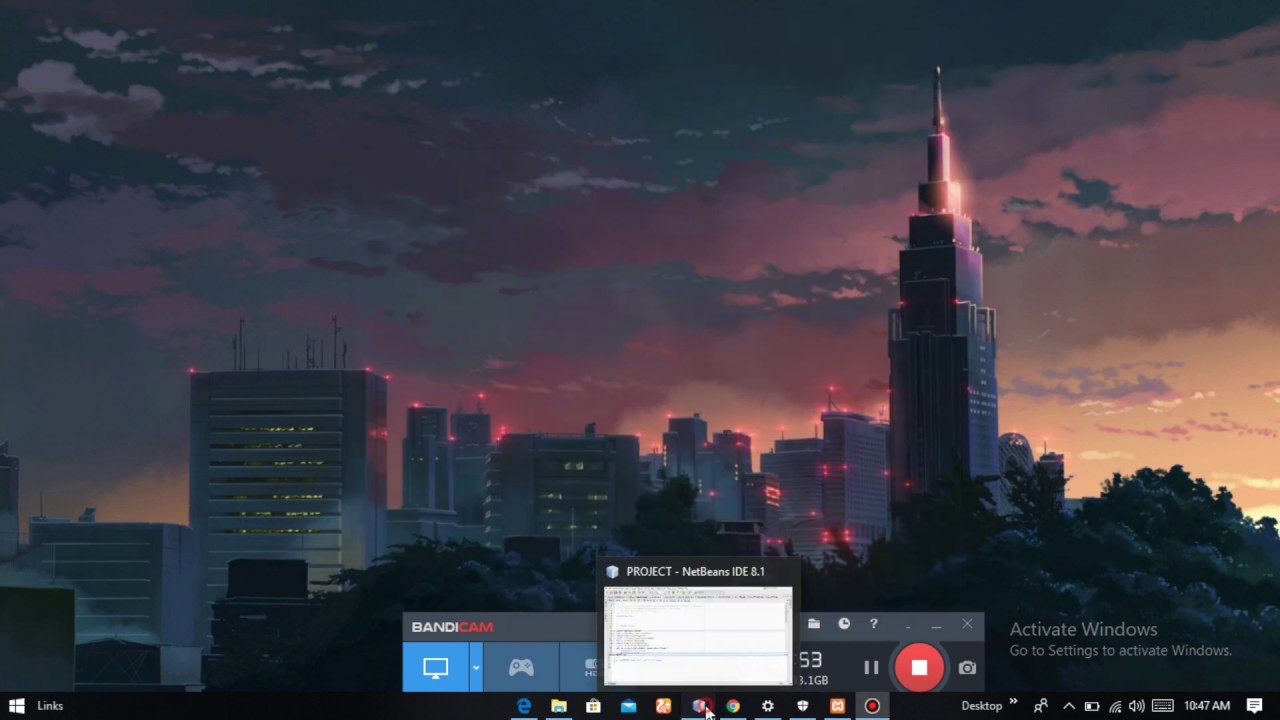
Task: Open the volume speaker icon
Action: (x=1136, y=706)
